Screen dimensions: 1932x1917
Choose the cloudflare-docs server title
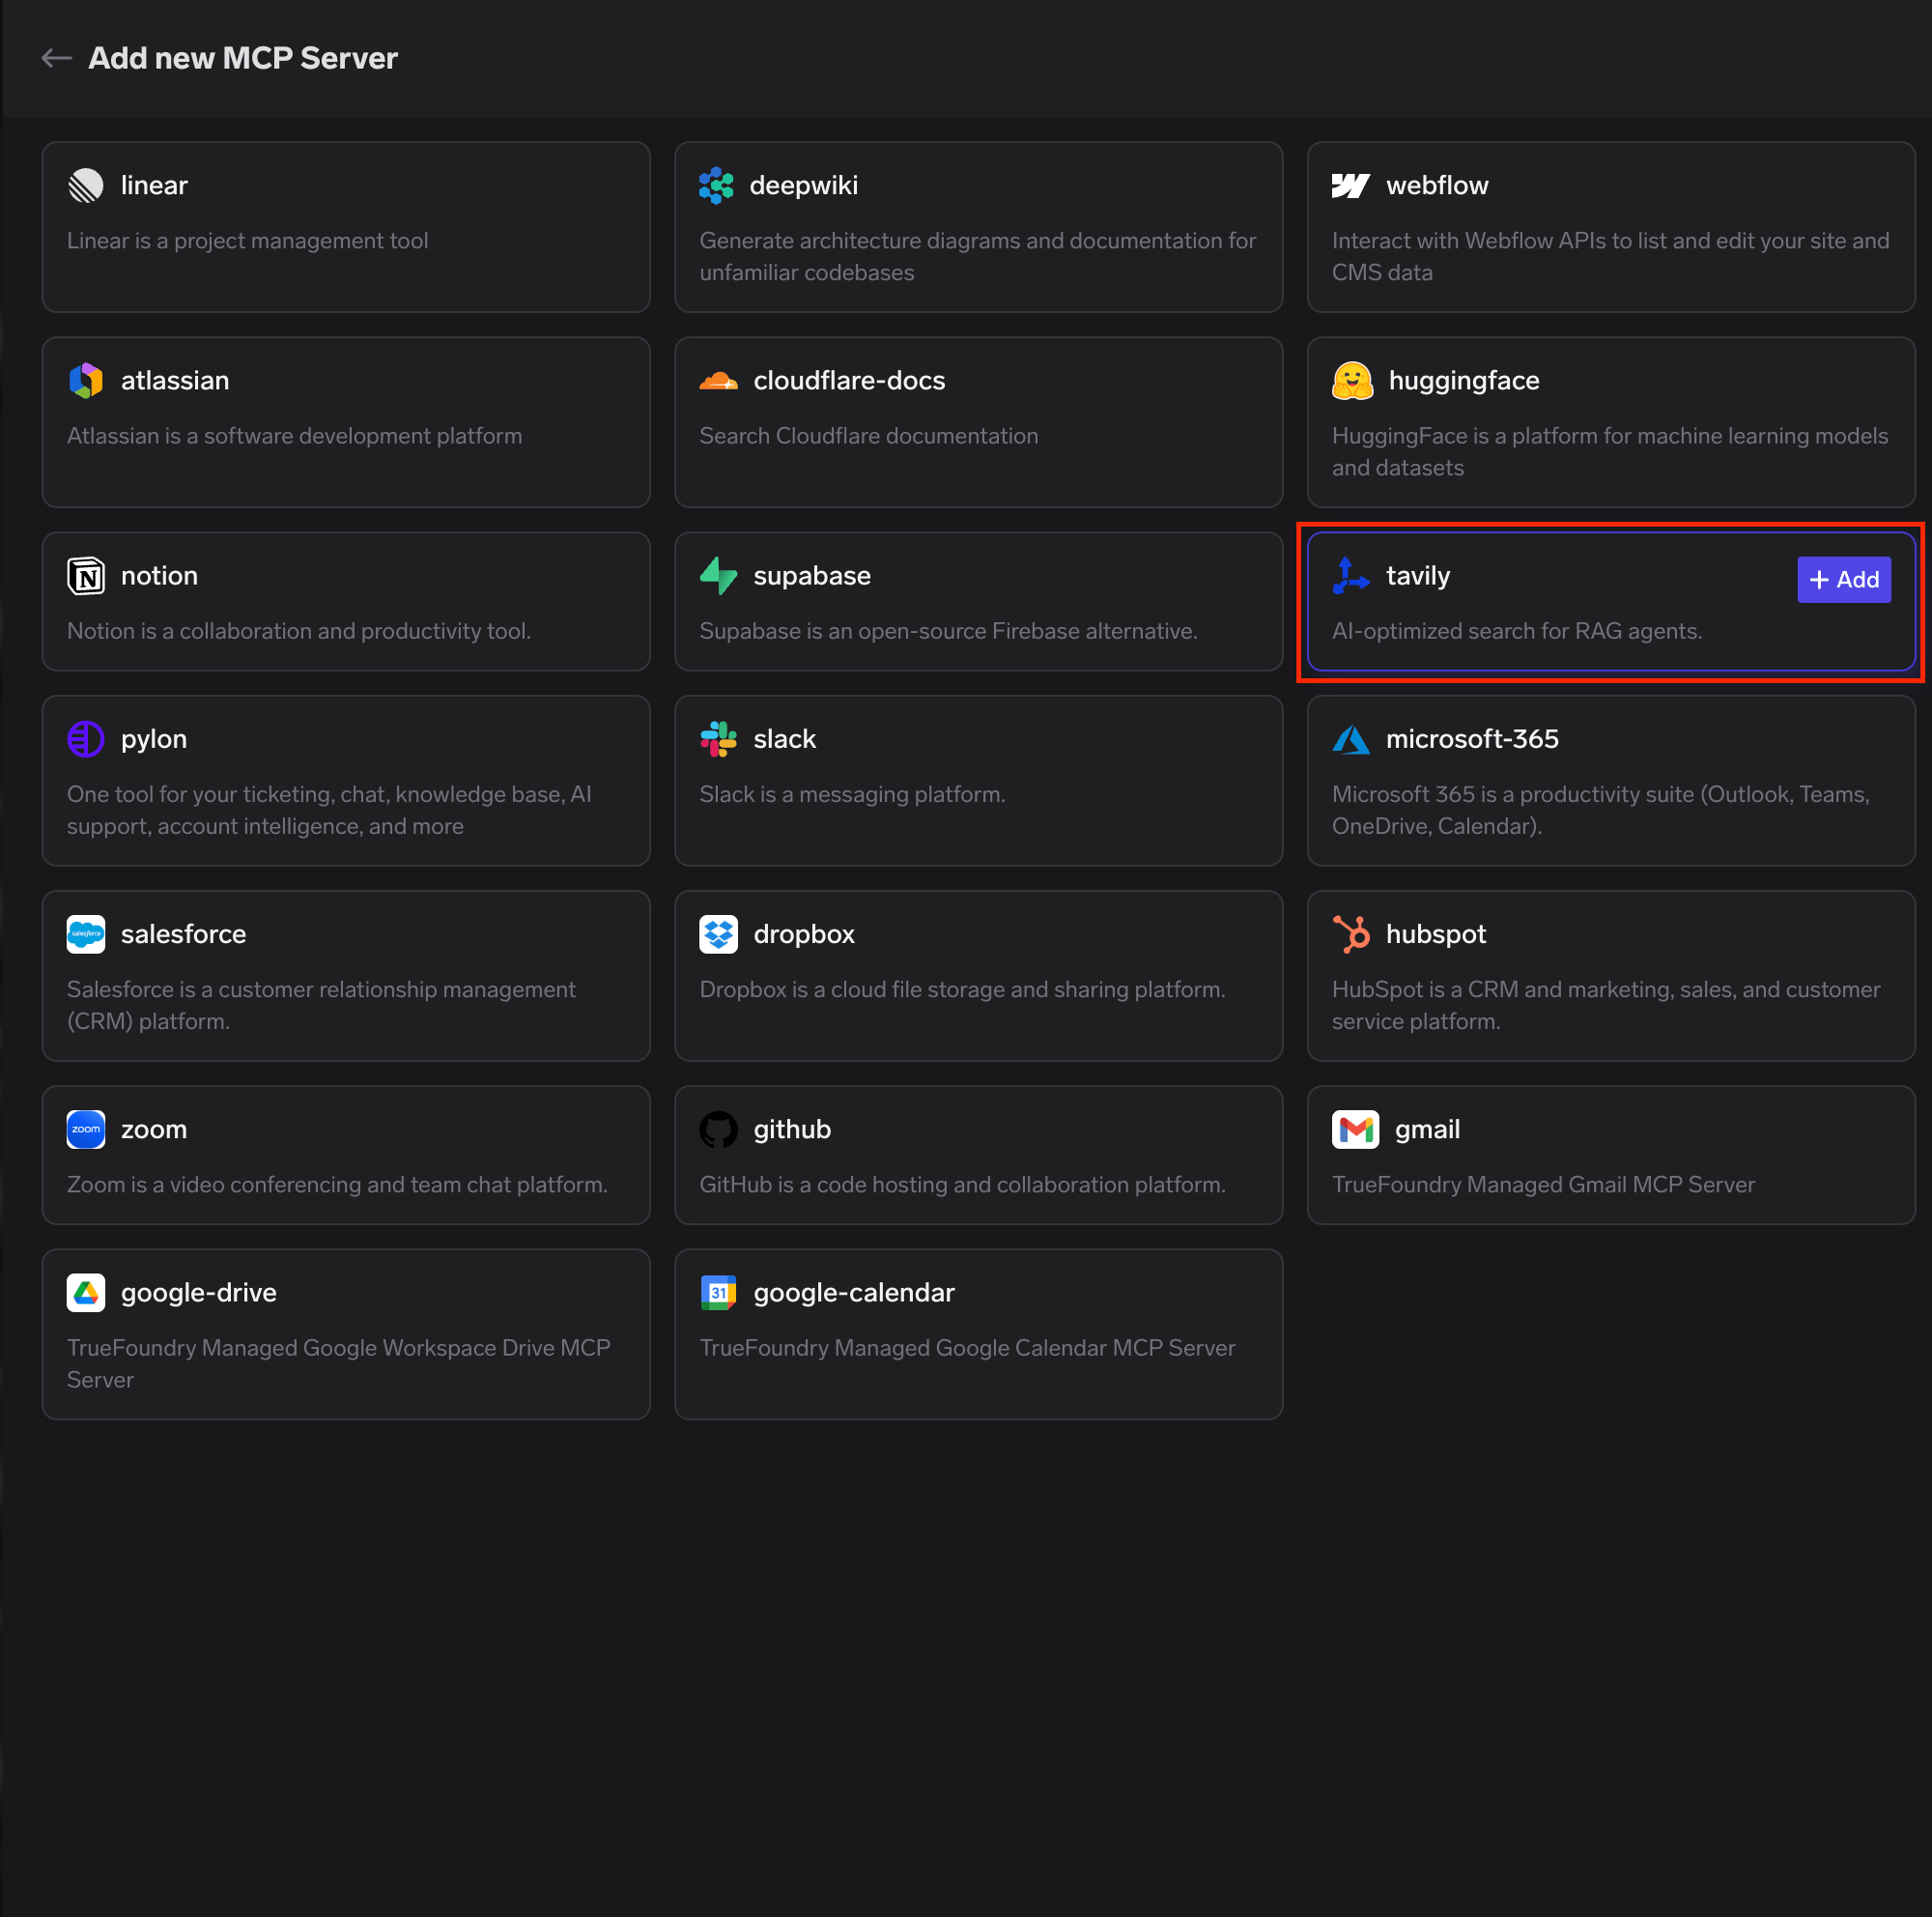point(849,380)
